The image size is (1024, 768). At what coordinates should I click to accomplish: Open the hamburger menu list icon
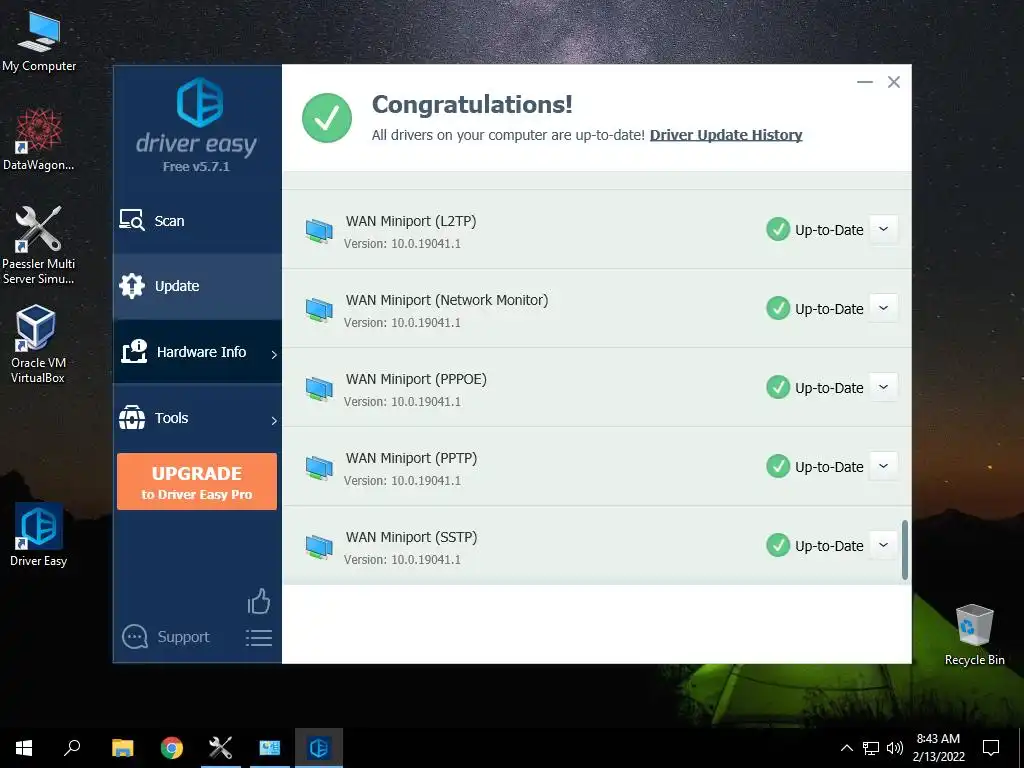point(259,637)
